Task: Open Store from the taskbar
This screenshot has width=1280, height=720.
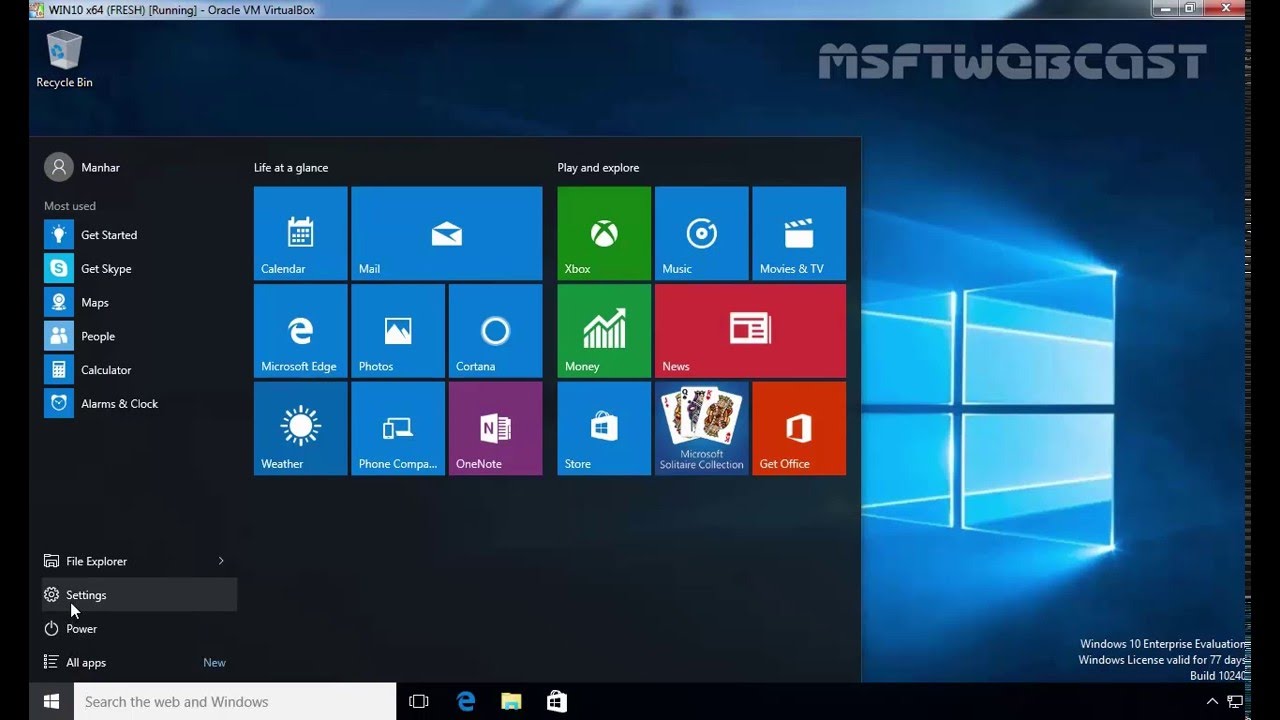Action: pos(557,702)
